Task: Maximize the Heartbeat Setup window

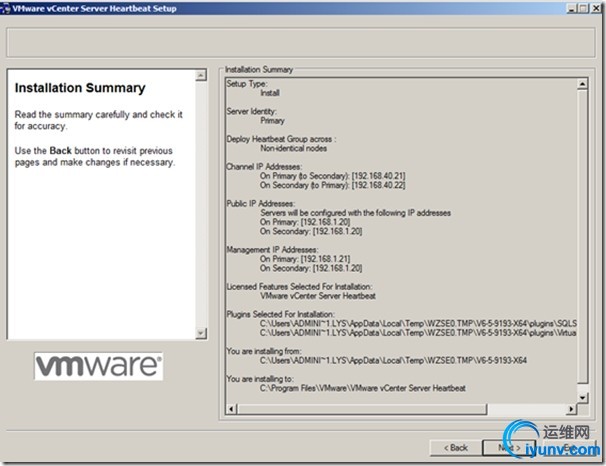Action: 583,8
